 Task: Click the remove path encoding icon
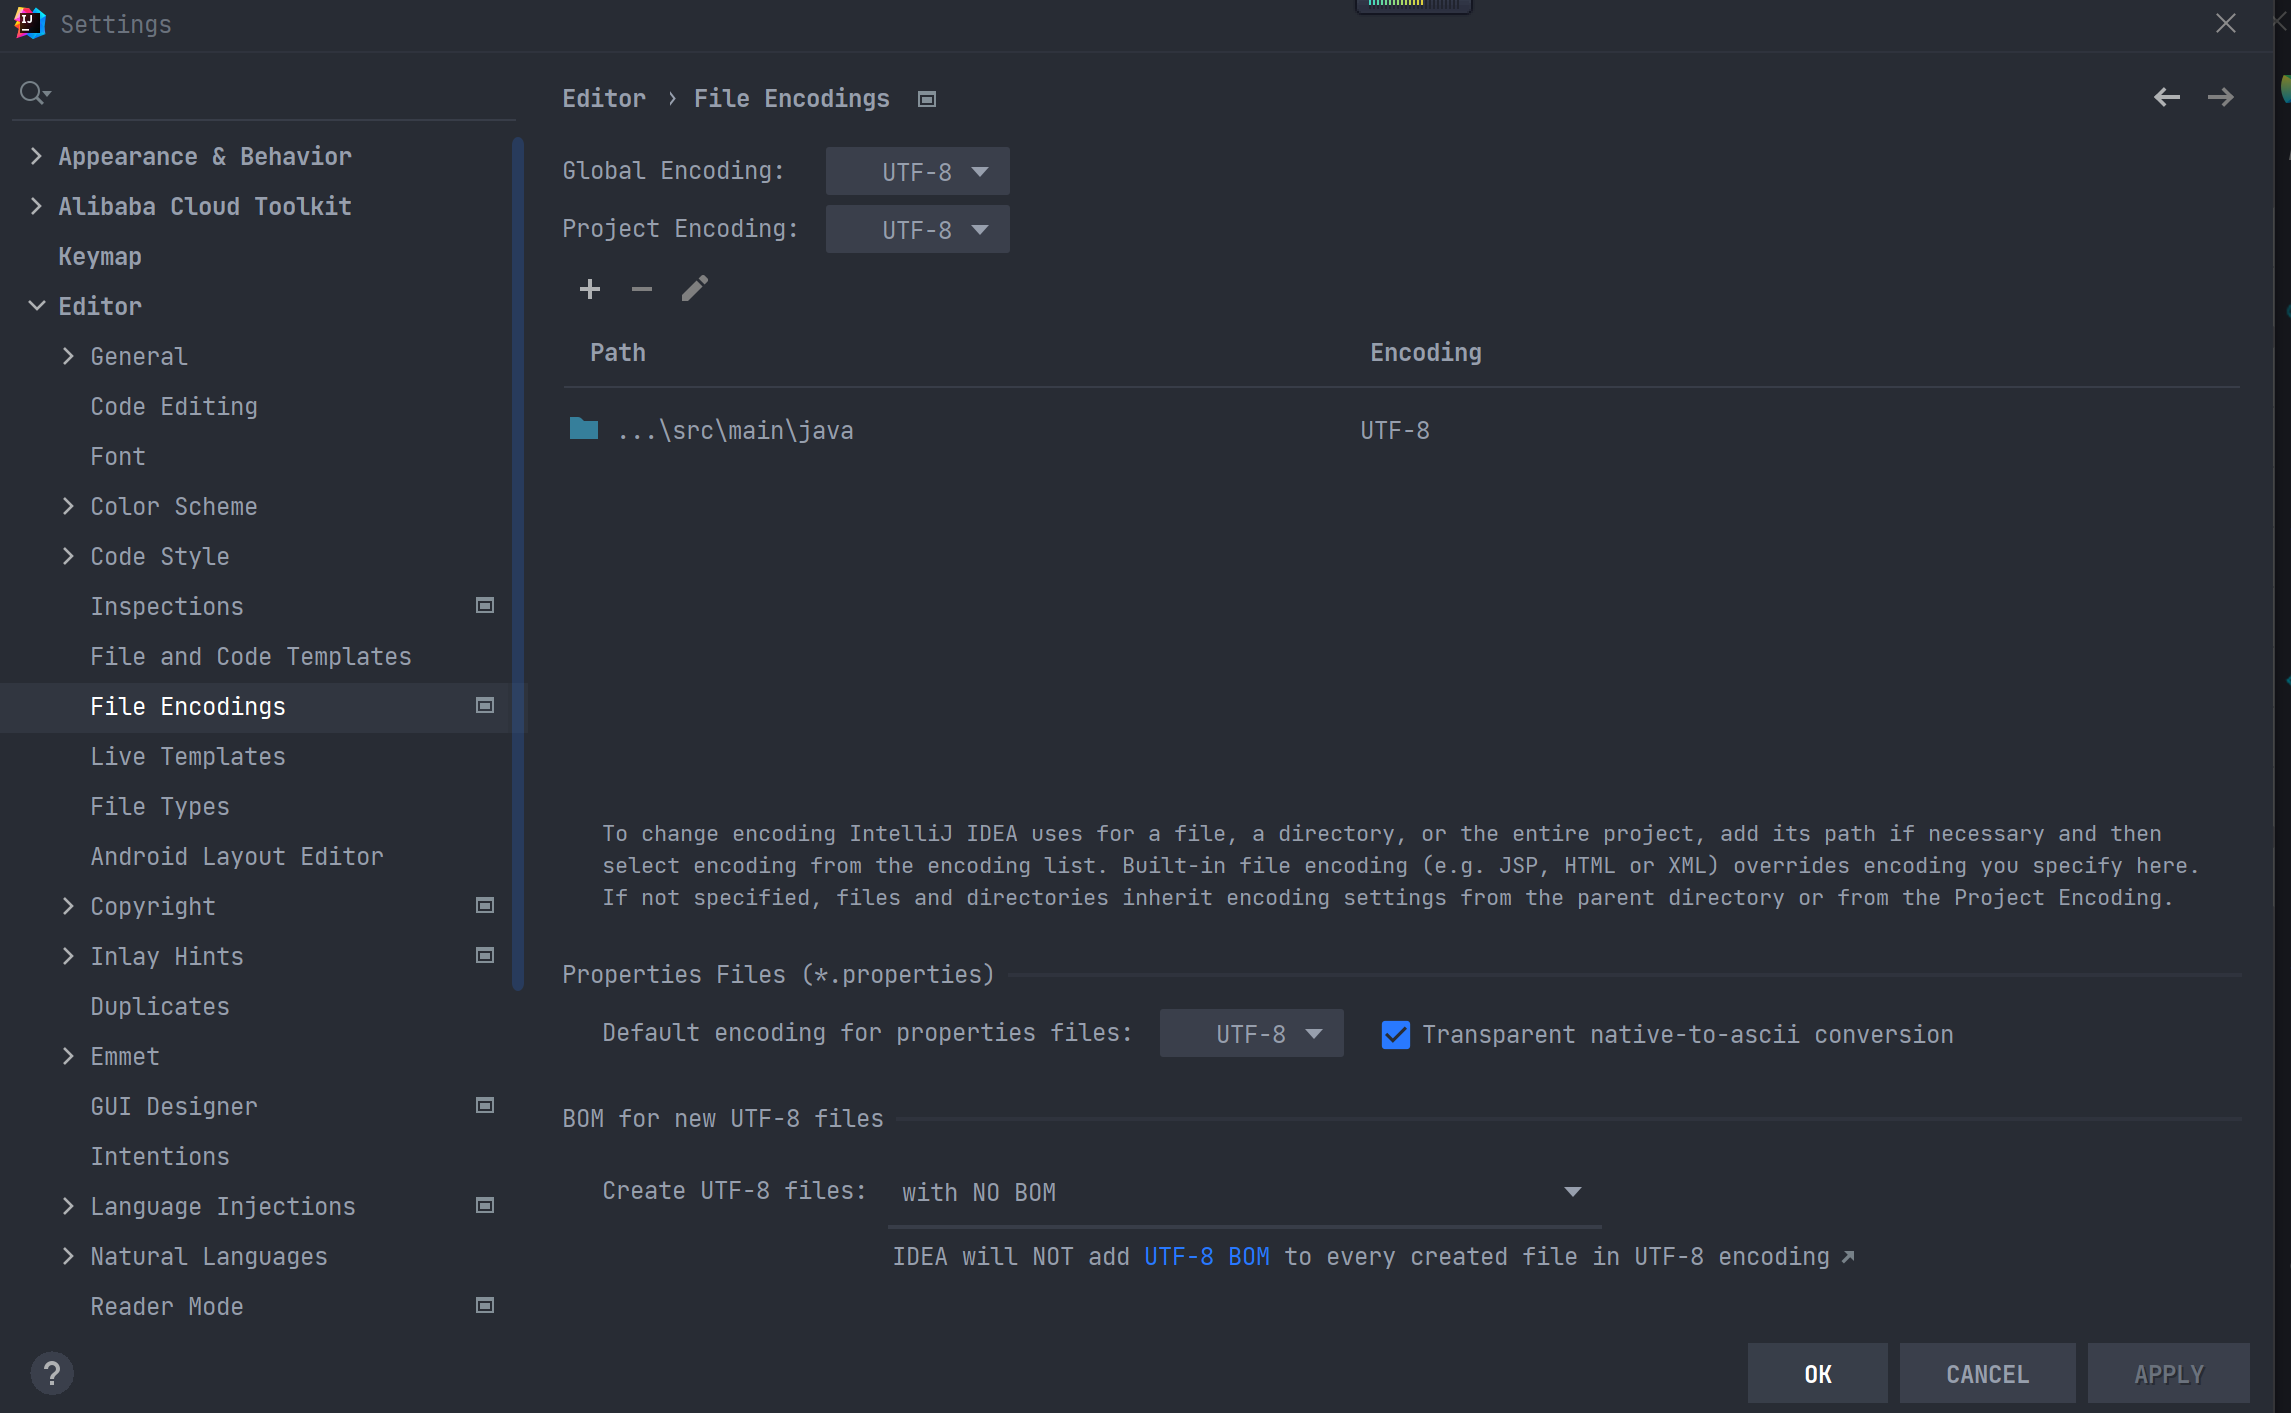point(641,290)
